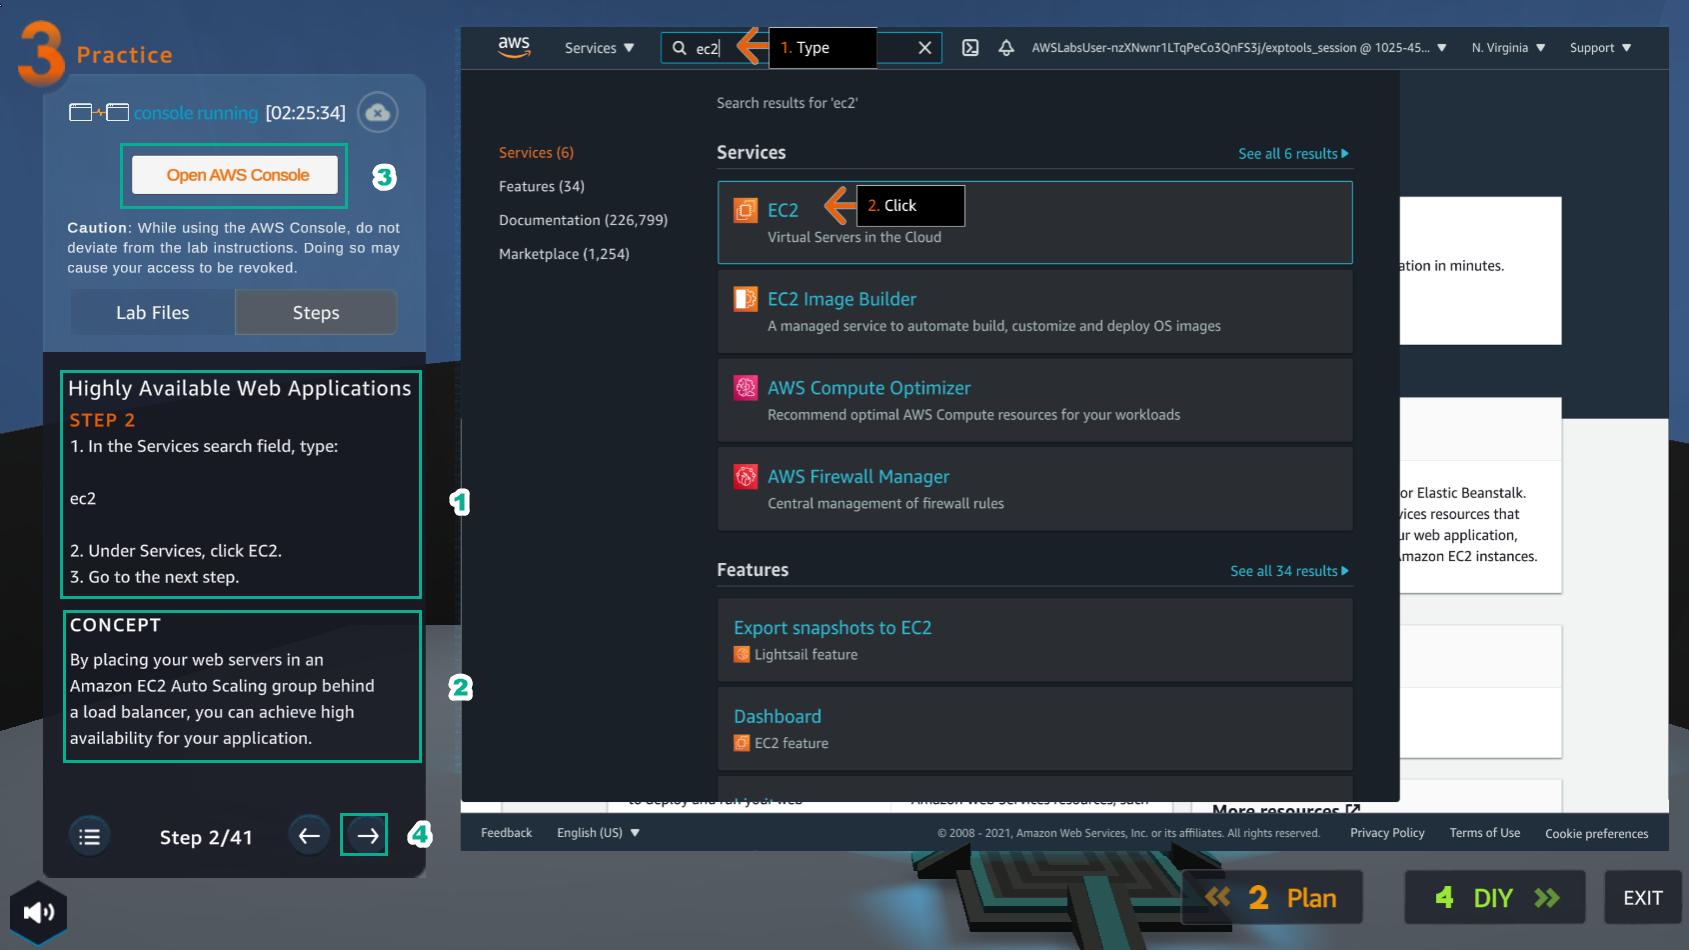Expand the AWSLabsUser account dropdown
The image size is (1689, 950).
click(1239, 48)
